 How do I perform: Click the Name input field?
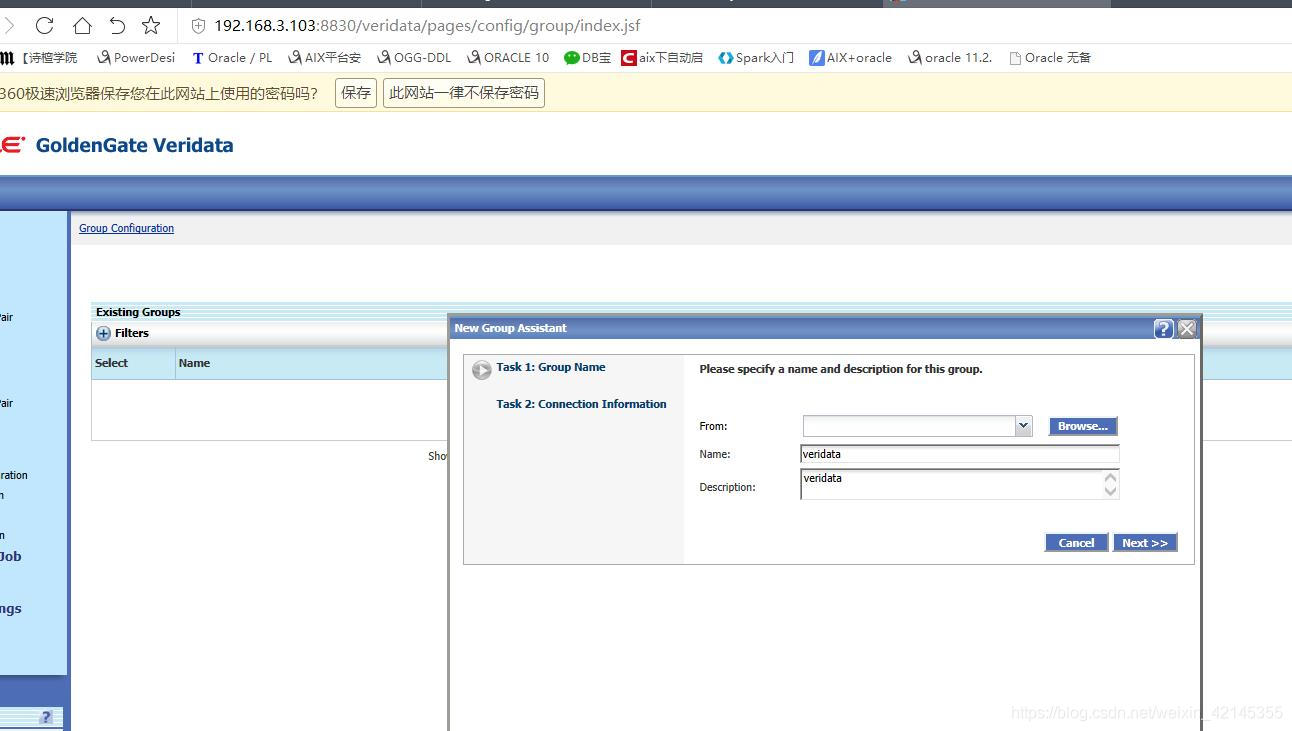[960, 454]
